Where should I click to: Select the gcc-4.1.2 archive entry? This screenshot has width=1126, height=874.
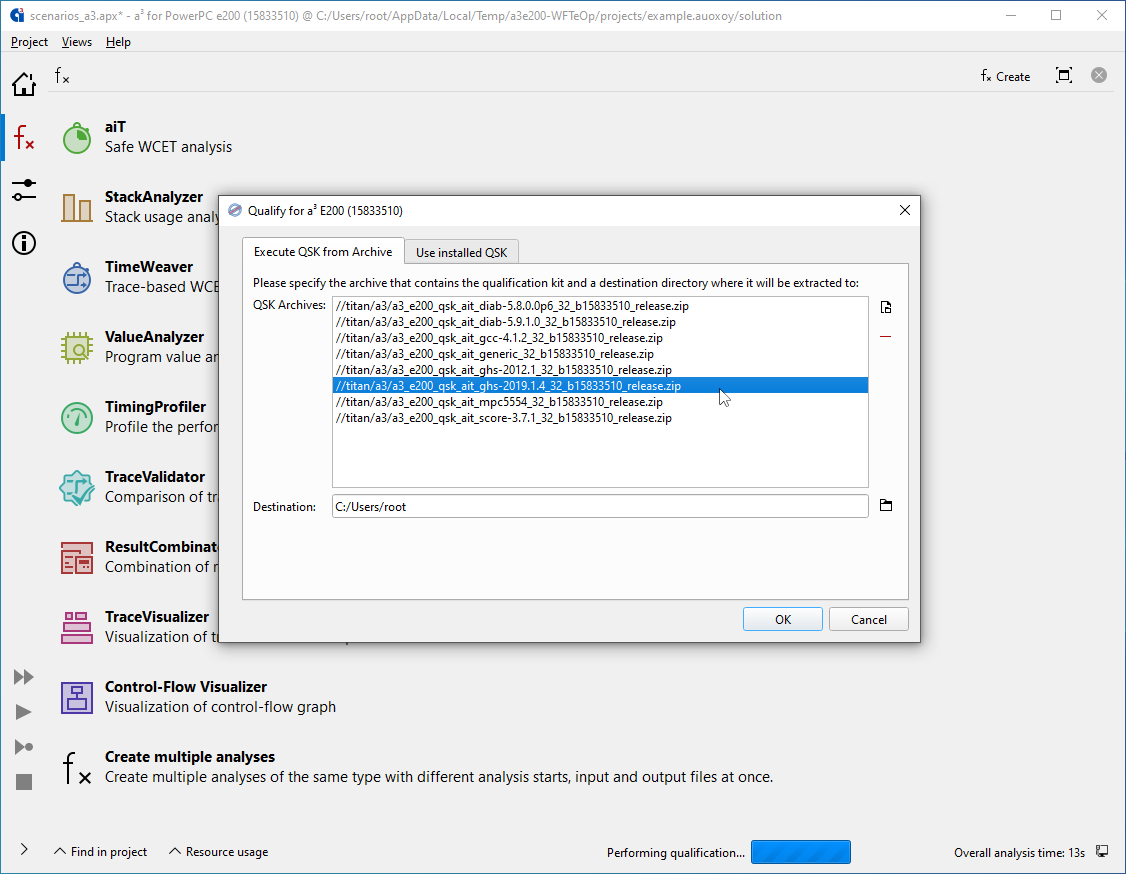tap(600, 338)
